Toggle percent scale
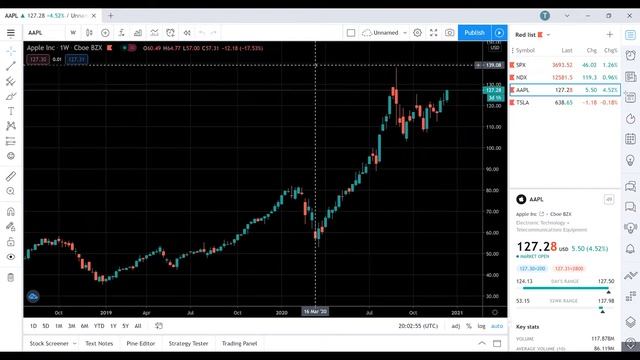Viewport: 640px width, 360px height. point(469,326)
